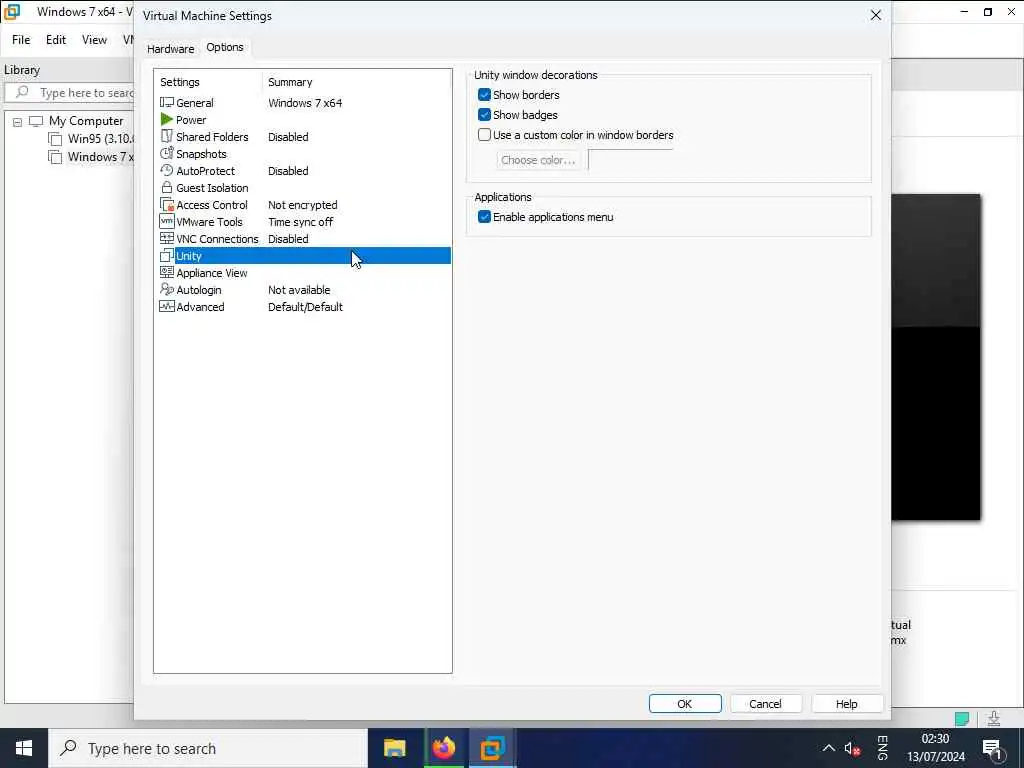Image resolution: width=1024 pixels, height=768 pixels.
Task: Select the VNC Connections icon
Action: tap(167, 238)
